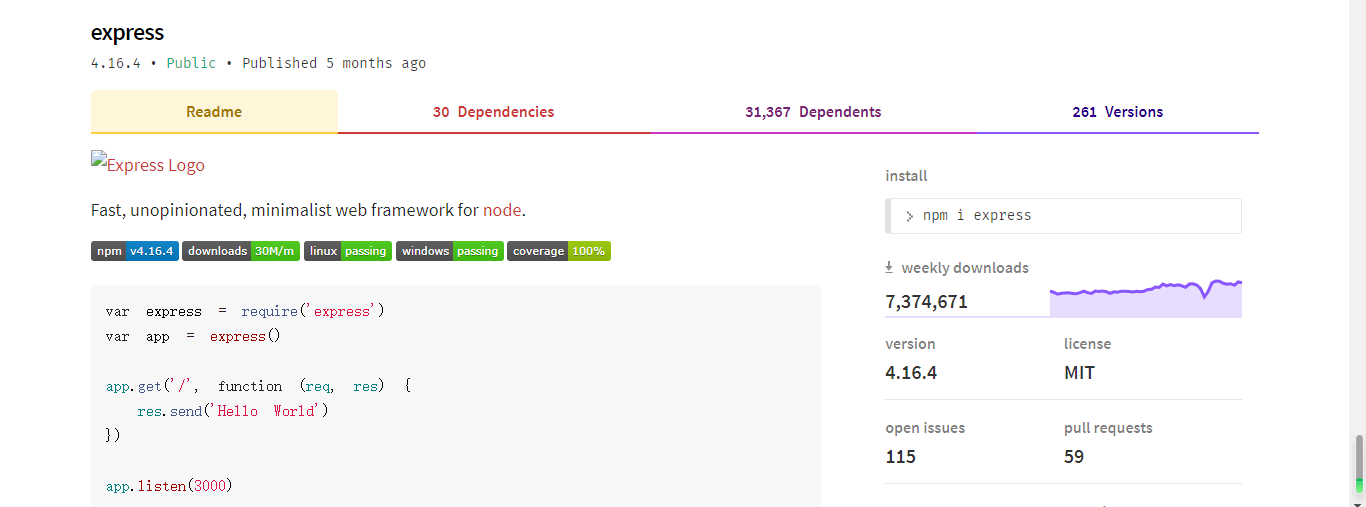Image resolution: width=1366 pixels, height=507 pixels.
Task: Click the prompt chevron before npm i express
Action: 909,216
